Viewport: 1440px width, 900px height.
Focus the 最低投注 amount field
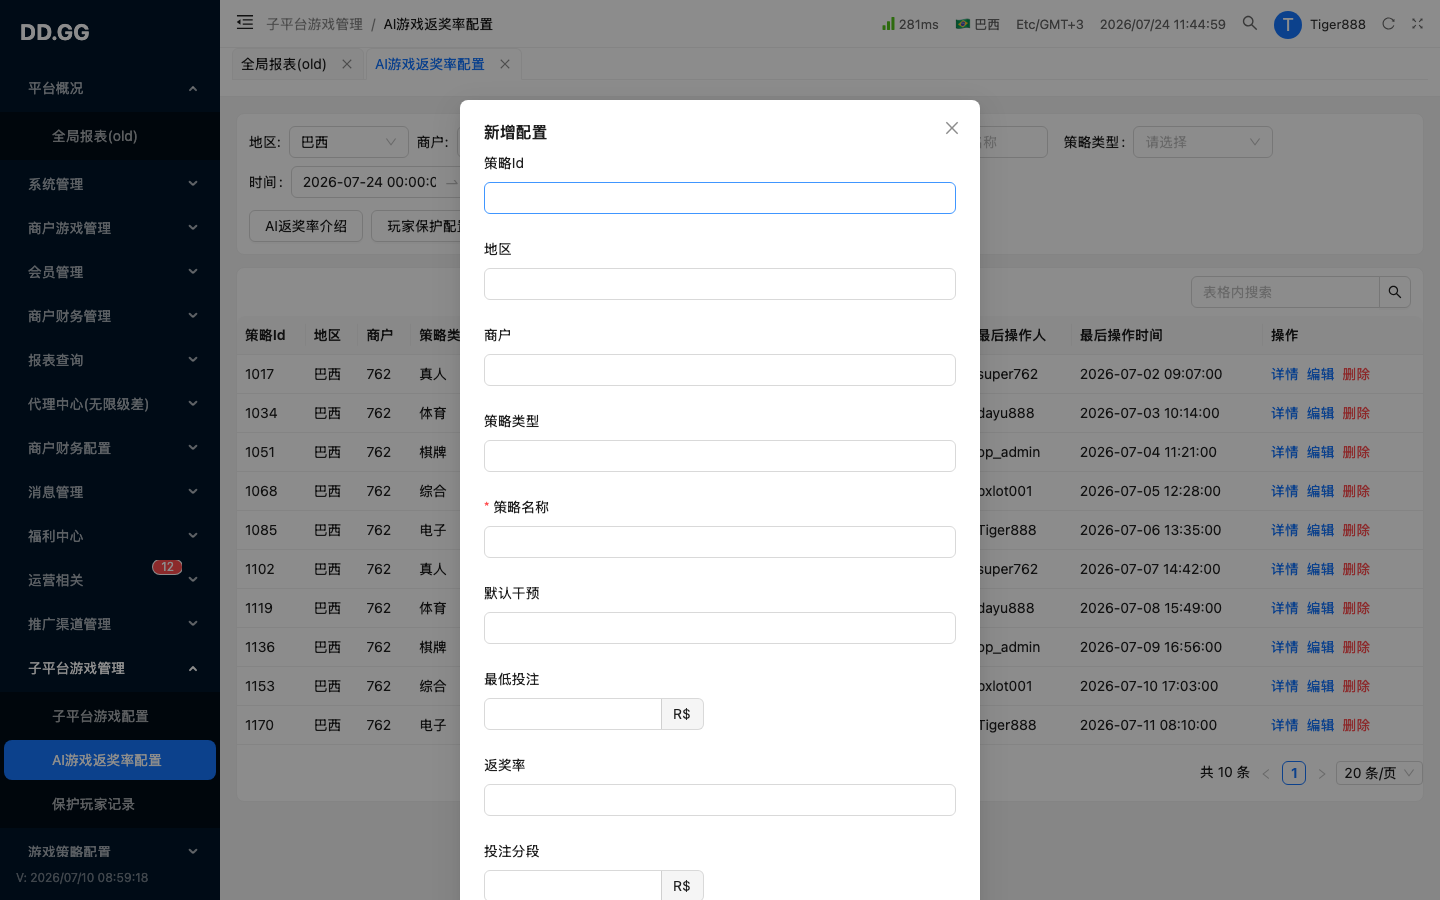(573, 714)
